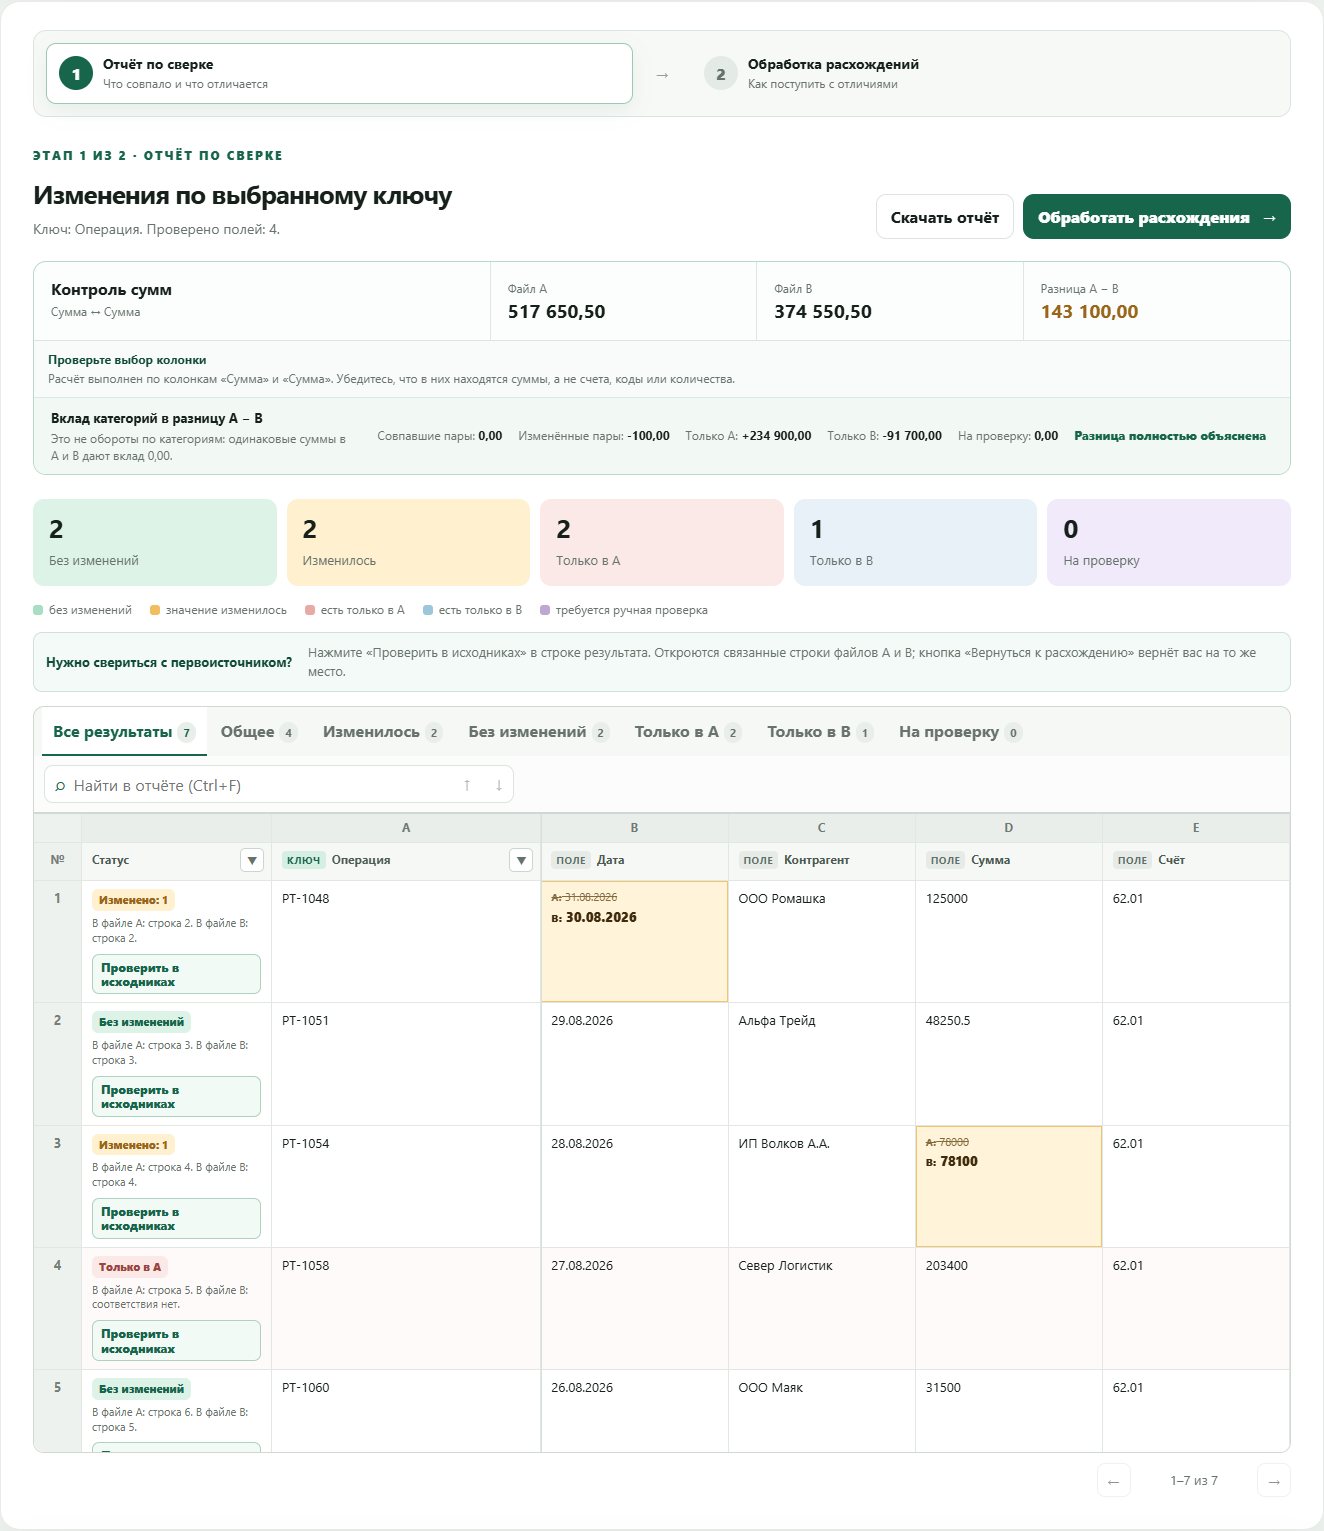Click the green Без изменений summary card

point(155,542)
